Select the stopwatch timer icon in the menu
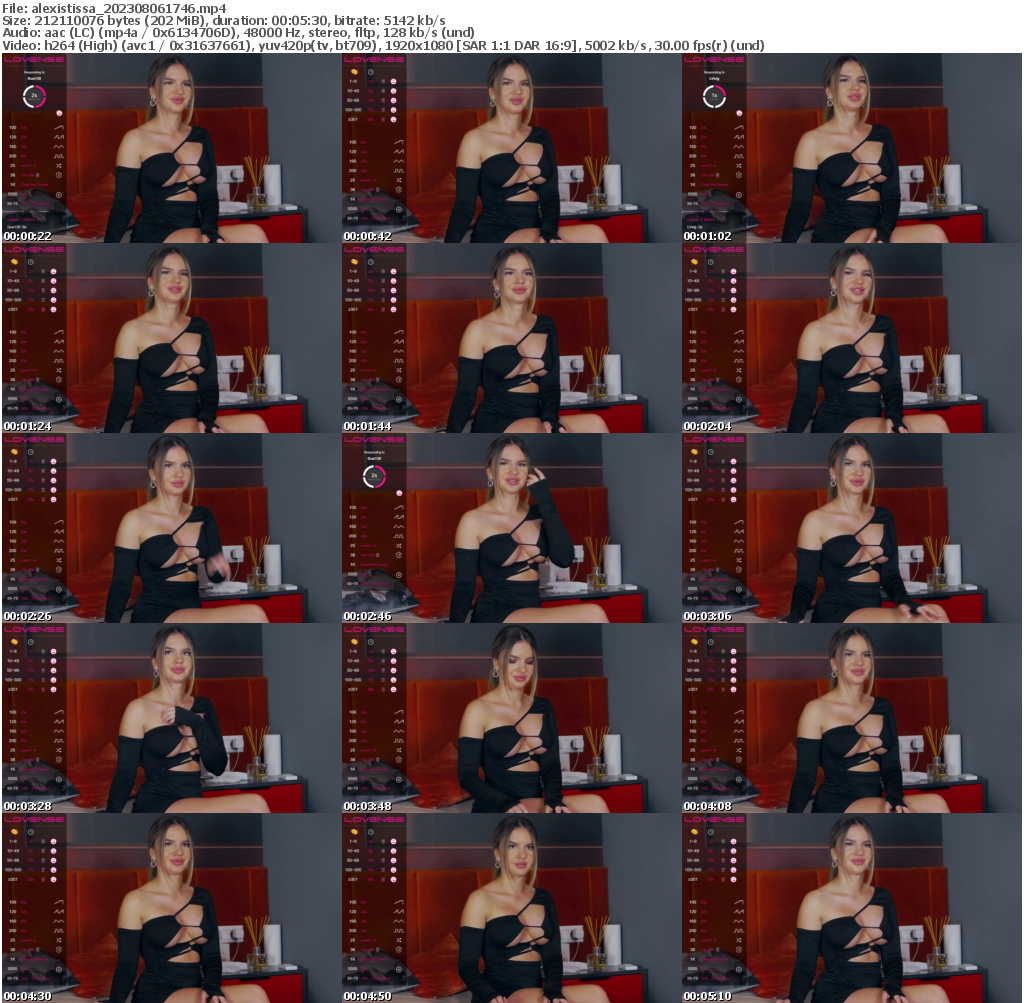This screenshot has width=1024, height=1003. click(x=399, y=380)
